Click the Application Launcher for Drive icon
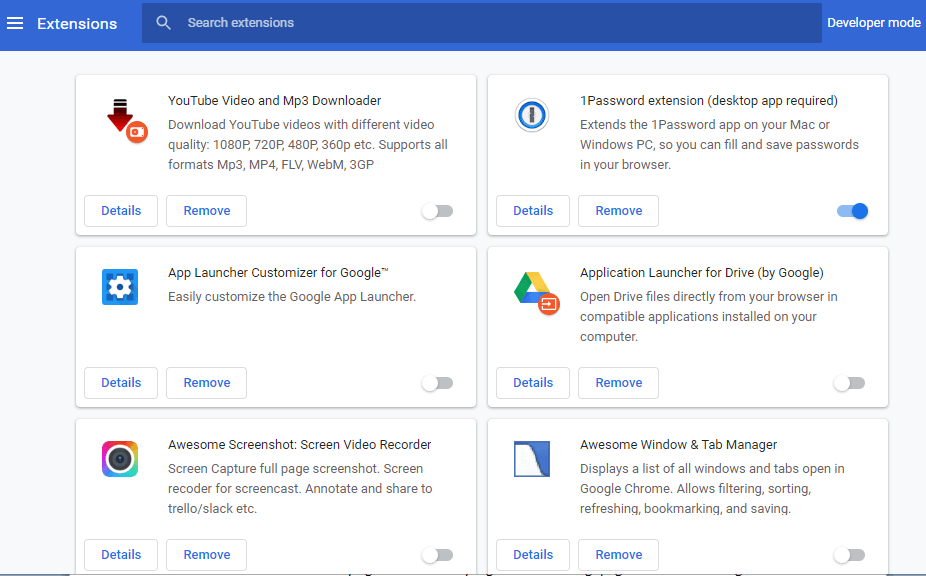This screenshot has height=576, width=926. pyautogui.click(x=537, y=293)
